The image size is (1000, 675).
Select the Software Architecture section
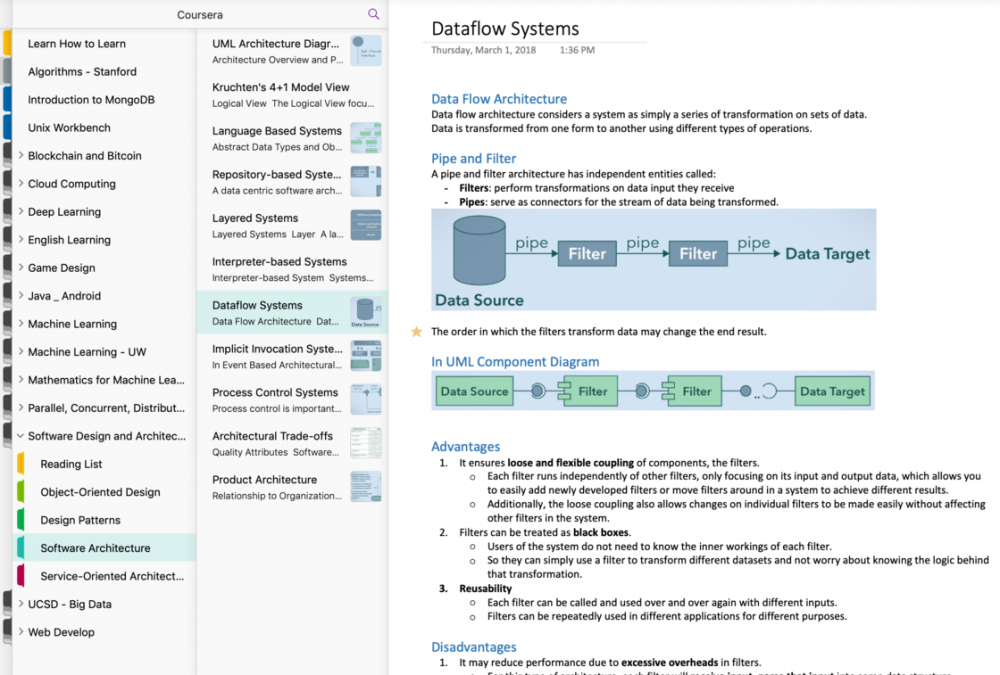[104, 548]
